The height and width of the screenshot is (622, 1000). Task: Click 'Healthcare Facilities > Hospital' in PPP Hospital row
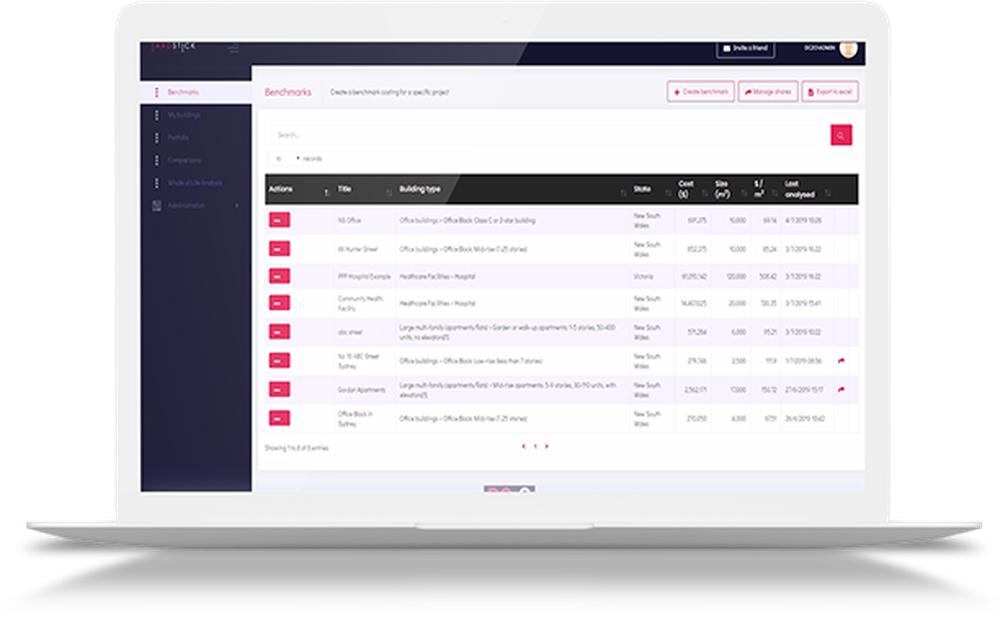438,277
